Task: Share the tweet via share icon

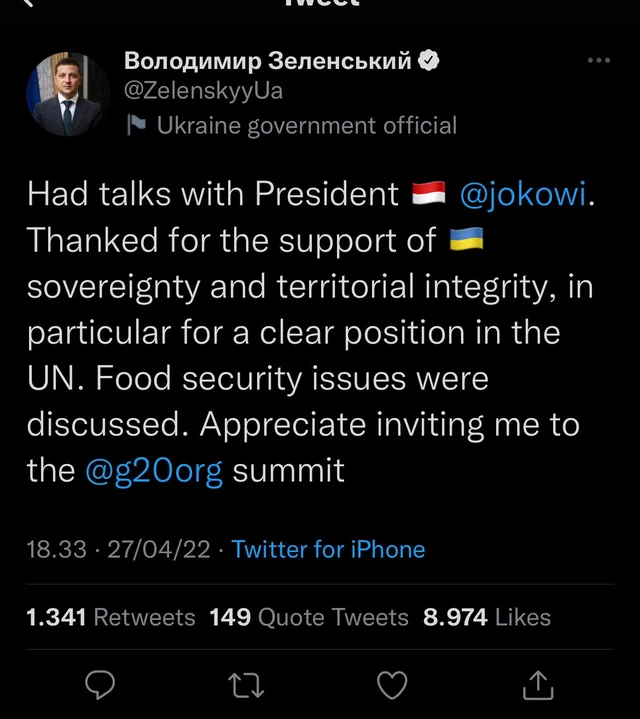Action: 538,684
